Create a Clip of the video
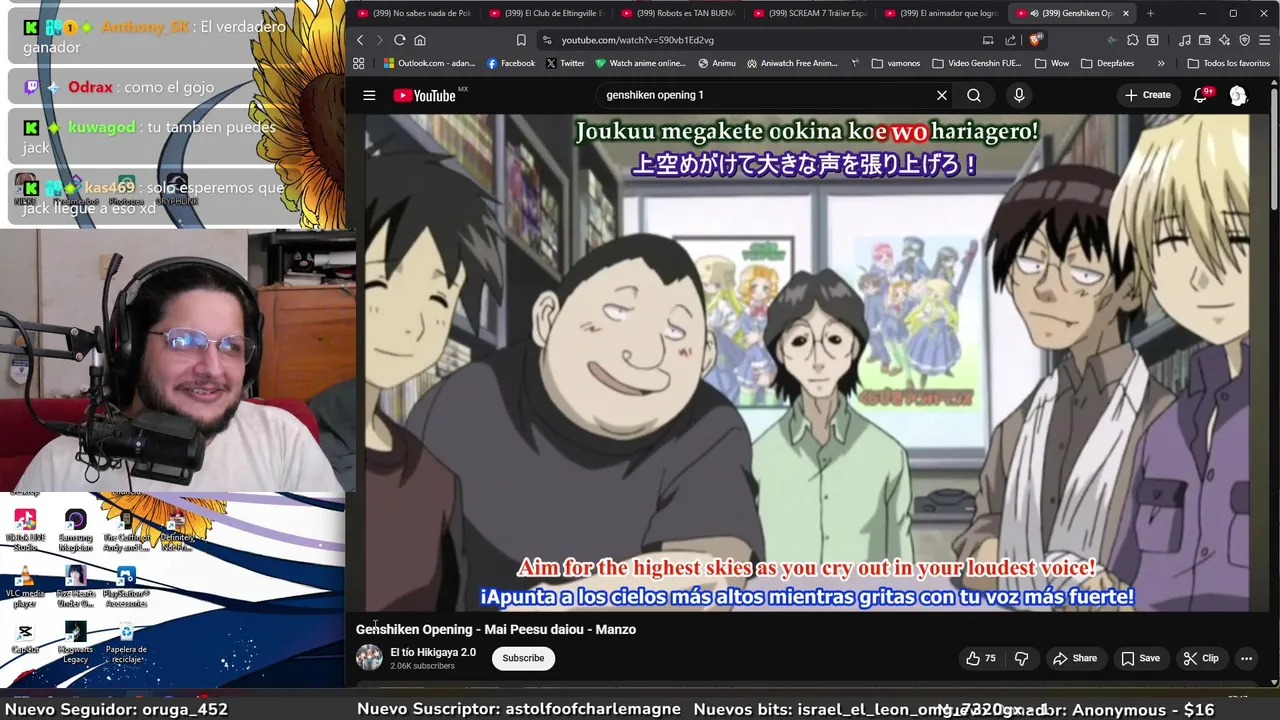This screenshot has width=1280, height=720. coord(1201,658)
